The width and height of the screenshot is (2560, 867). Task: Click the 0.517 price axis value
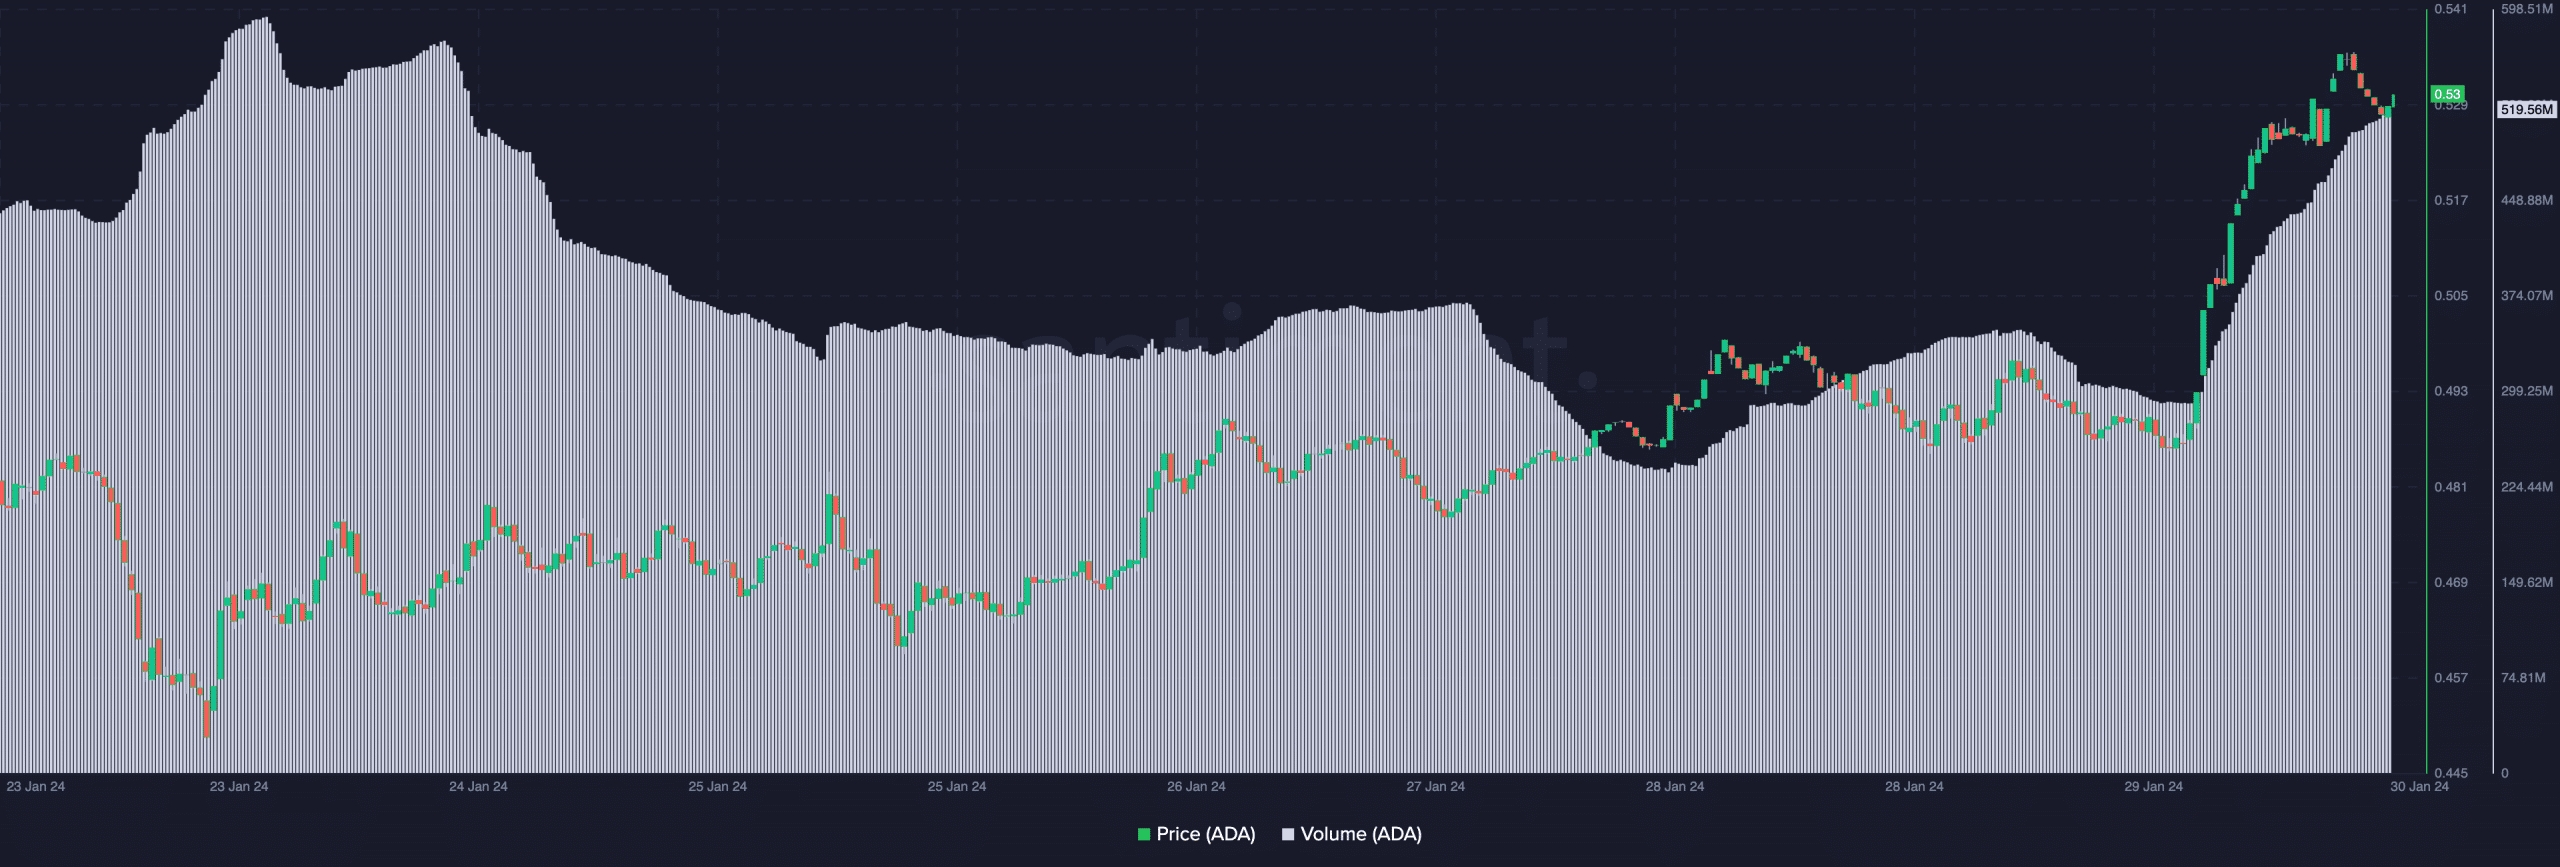click(2451, 200)
